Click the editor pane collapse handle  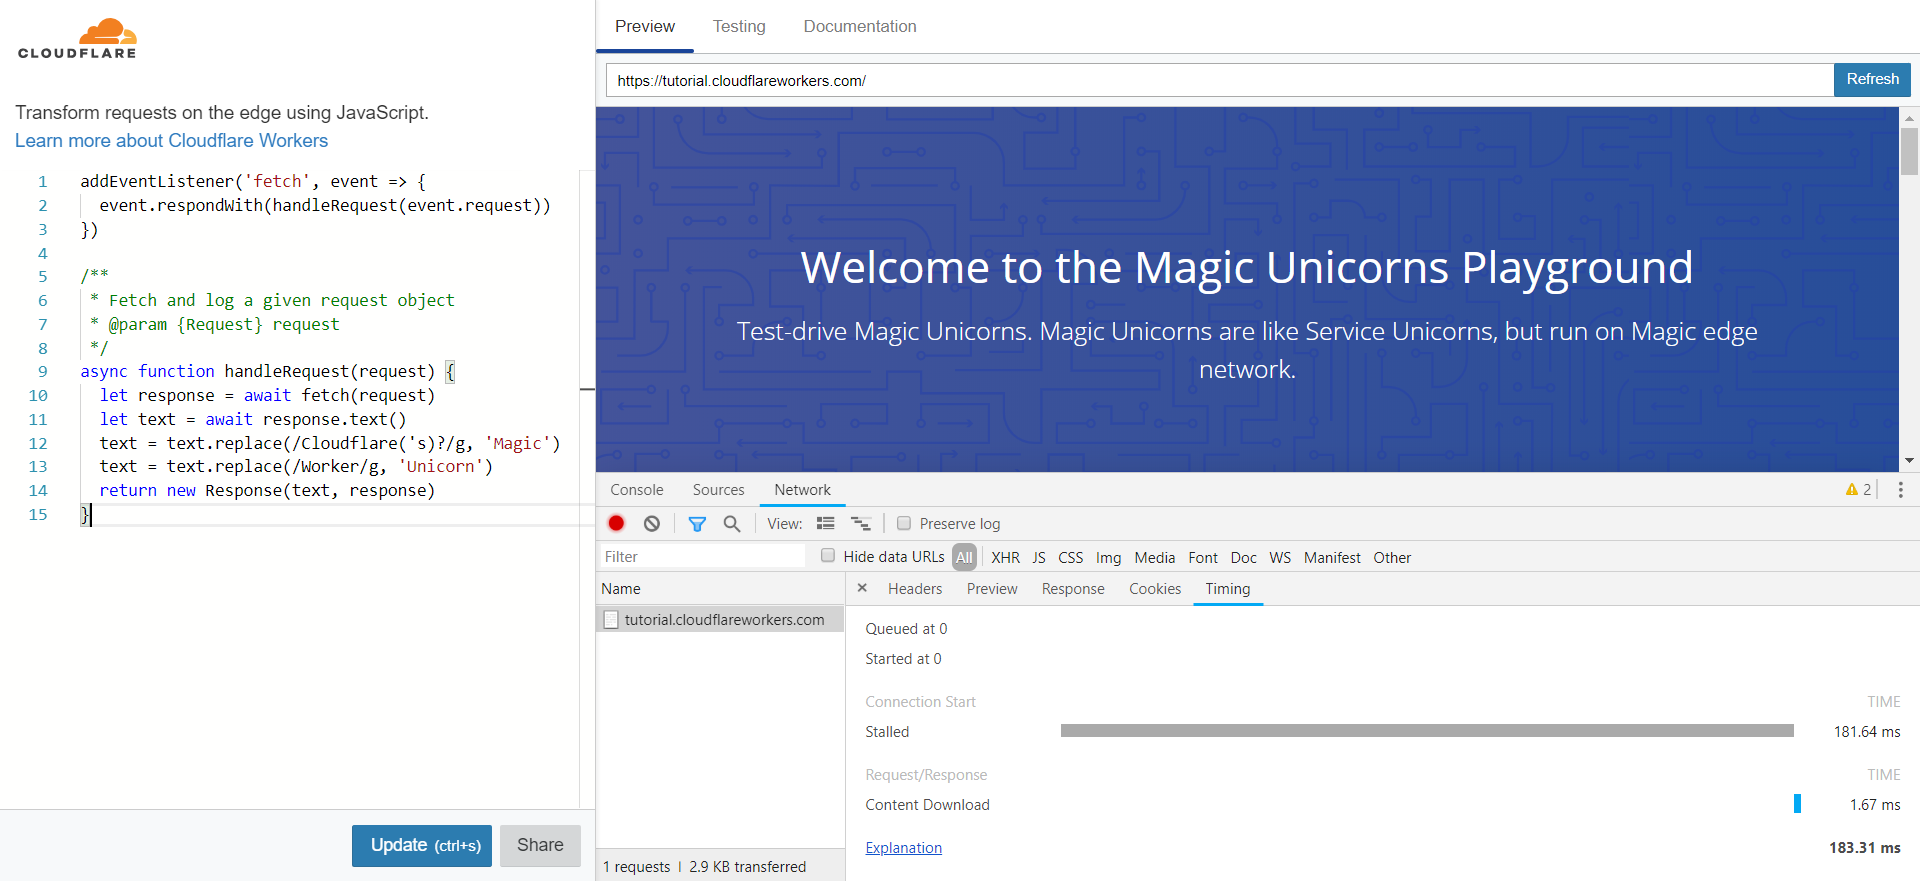click(x=587, y=389)
